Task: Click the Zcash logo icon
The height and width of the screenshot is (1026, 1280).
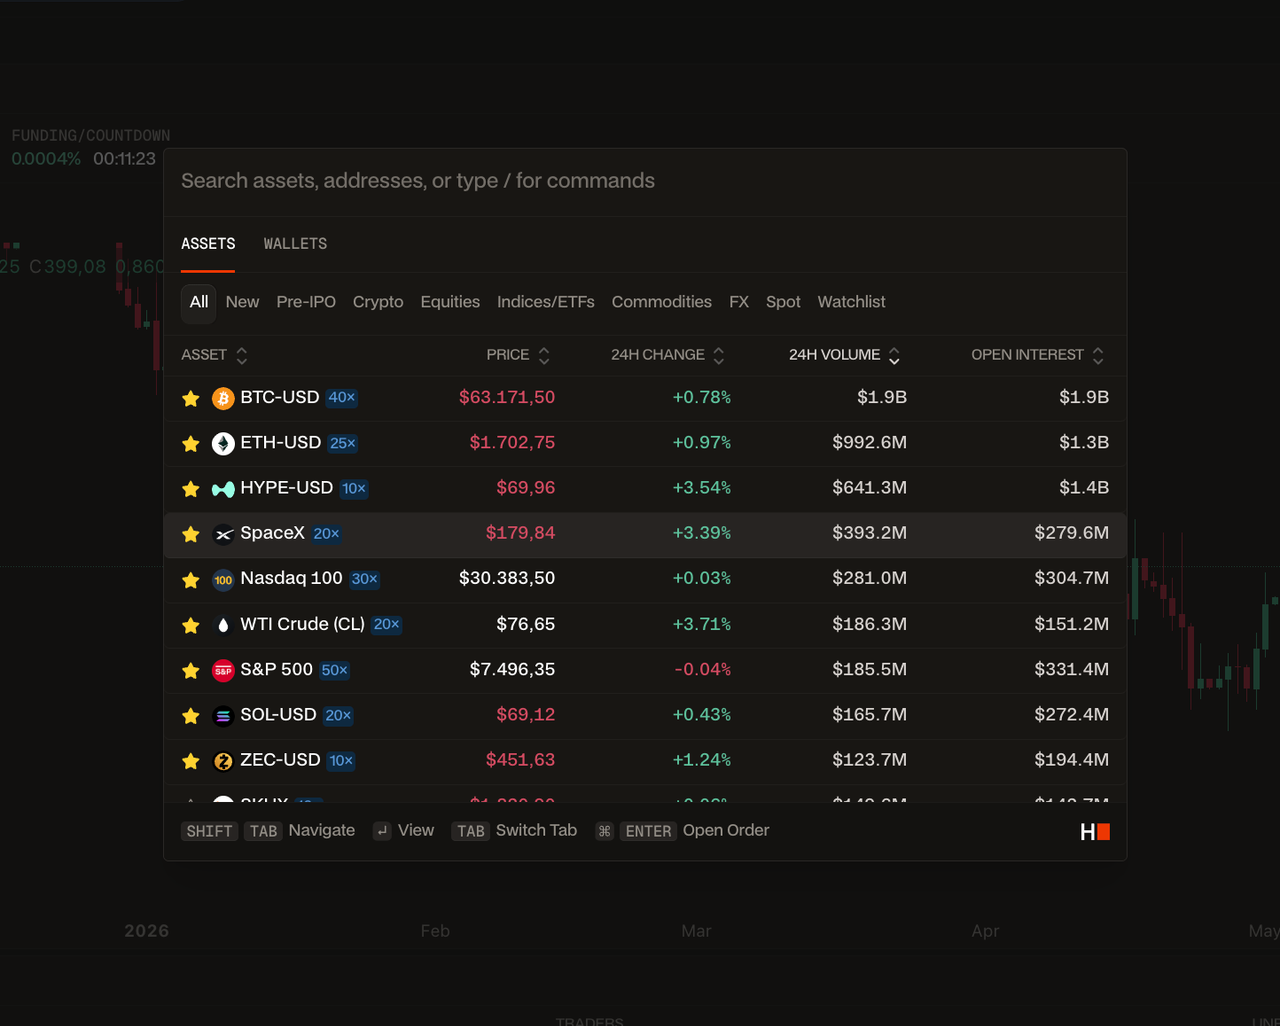Action: [x=223, y=762]
